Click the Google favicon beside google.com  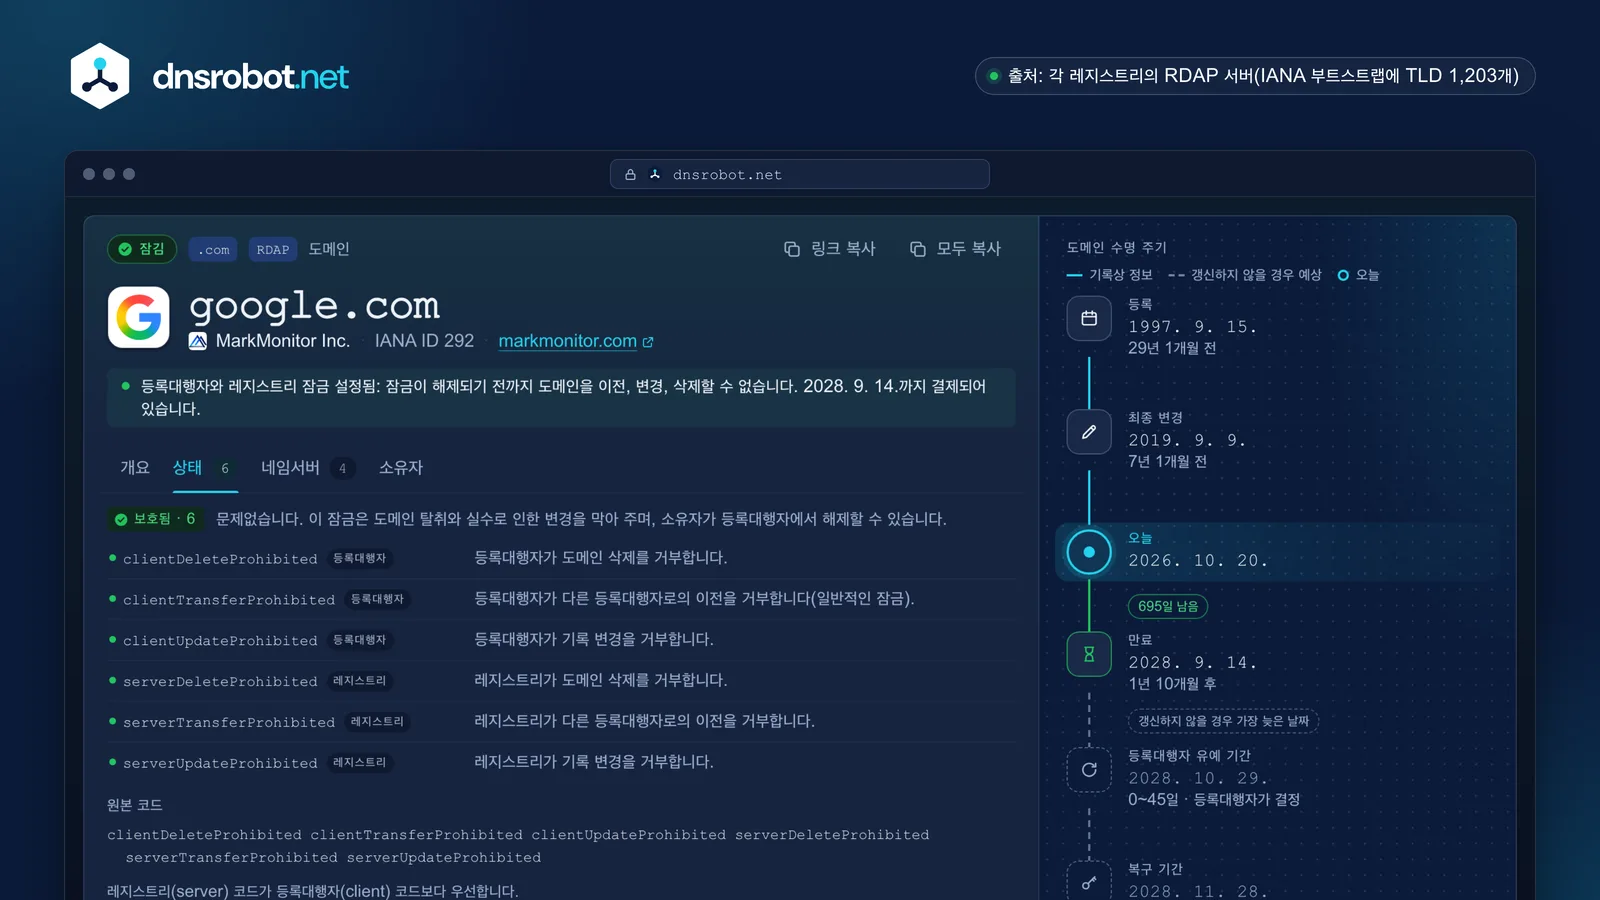(x=139, y=318)
